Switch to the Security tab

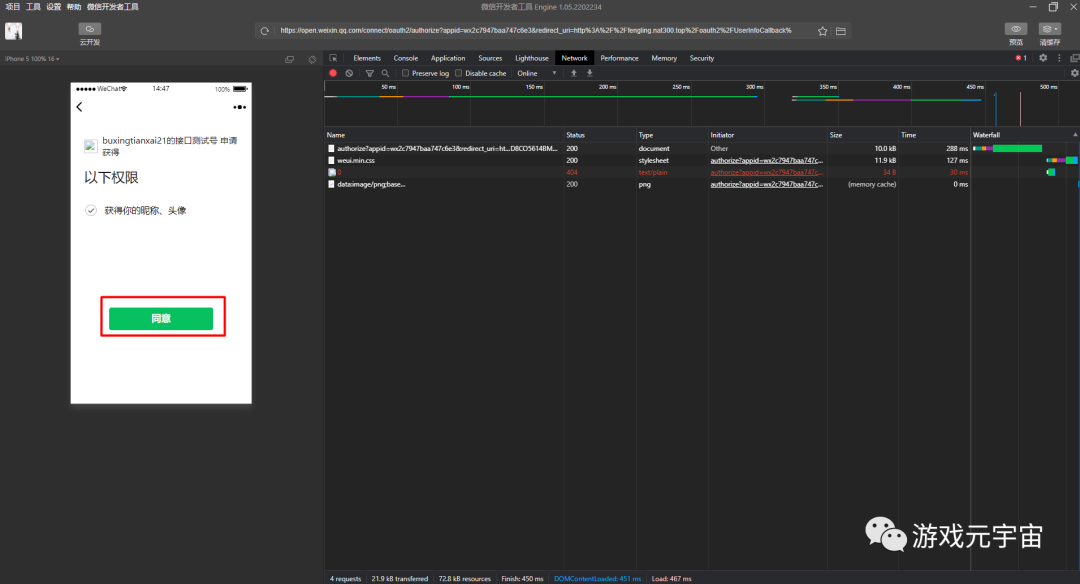702,59
